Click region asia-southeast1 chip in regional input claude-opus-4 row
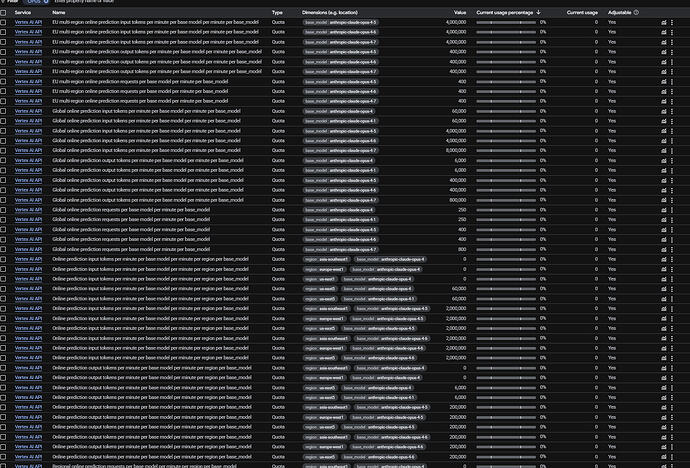Viewport: 690px width, 468px height. (327, 259)
